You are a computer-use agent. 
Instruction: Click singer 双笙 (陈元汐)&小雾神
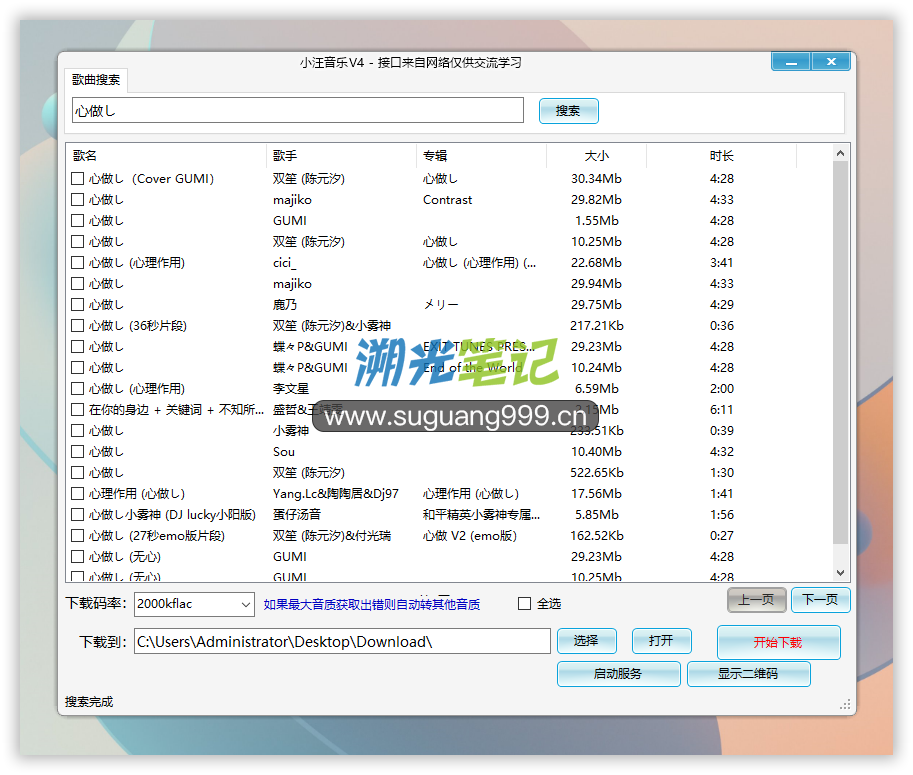coord(332,325)
